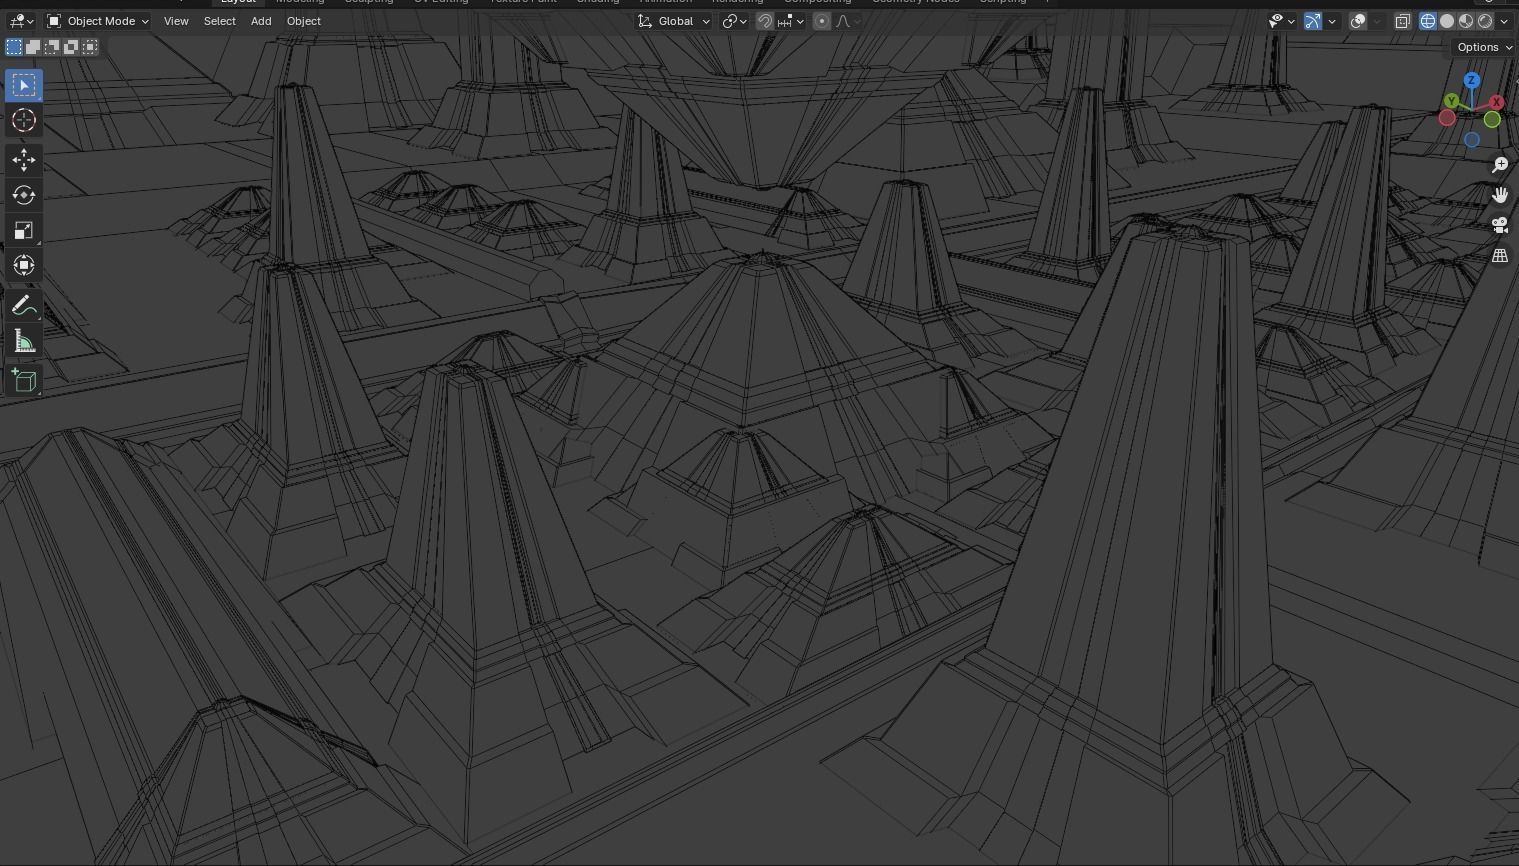Switch perspective/orthographic with the grid icon

pyautogui.click(x=1499, y=256)
